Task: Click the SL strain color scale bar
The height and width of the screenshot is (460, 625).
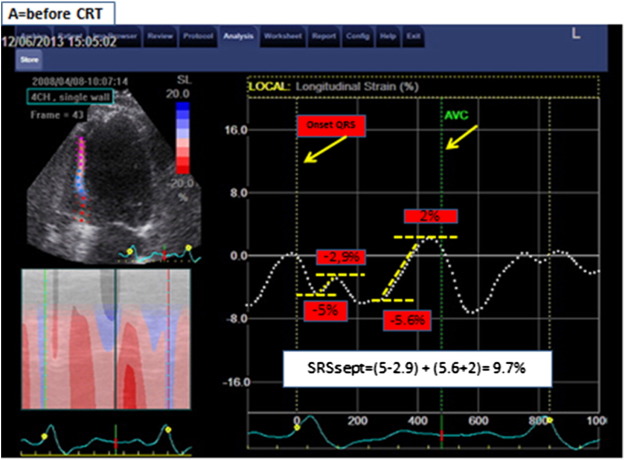Action: (180, 141)
